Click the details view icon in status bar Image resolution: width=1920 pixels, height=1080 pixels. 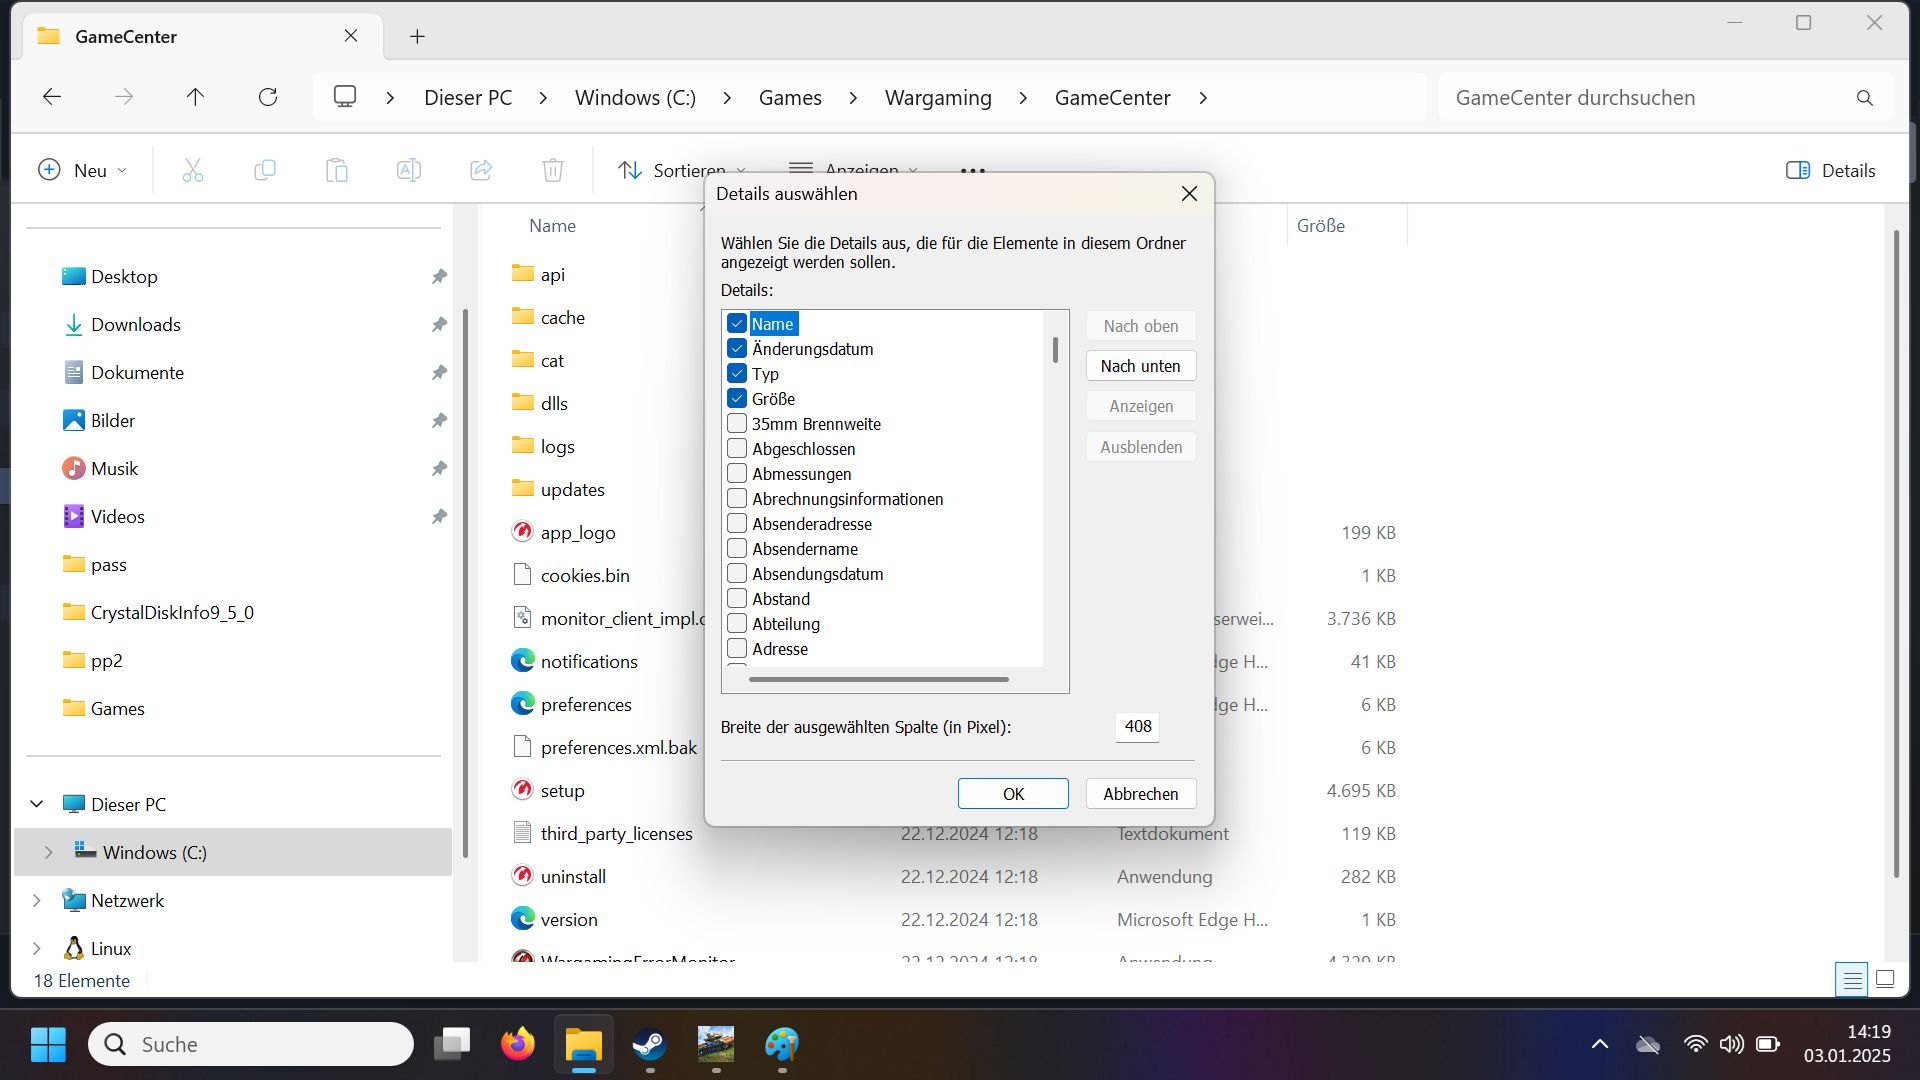click(x=1852, y=980)
